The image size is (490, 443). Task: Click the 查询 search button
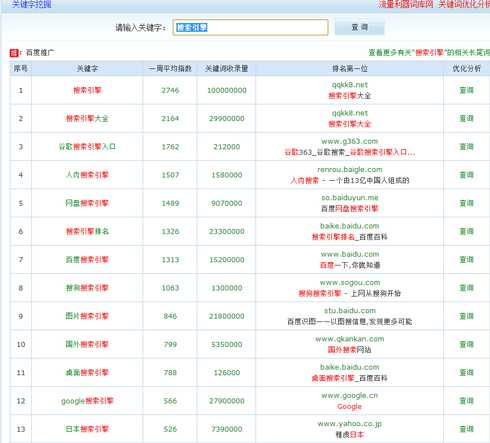tap(359, 27)
